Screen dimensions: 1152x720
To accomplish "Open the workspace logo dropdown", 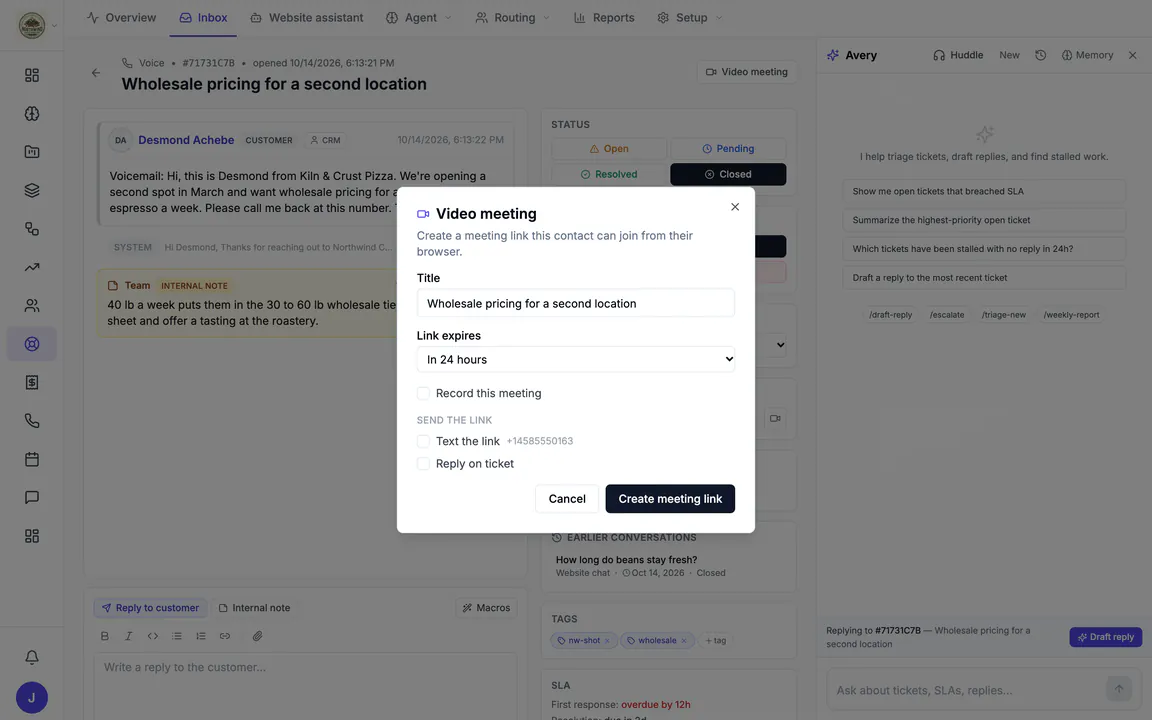I will pyautogui.click(x=37, y=25).
